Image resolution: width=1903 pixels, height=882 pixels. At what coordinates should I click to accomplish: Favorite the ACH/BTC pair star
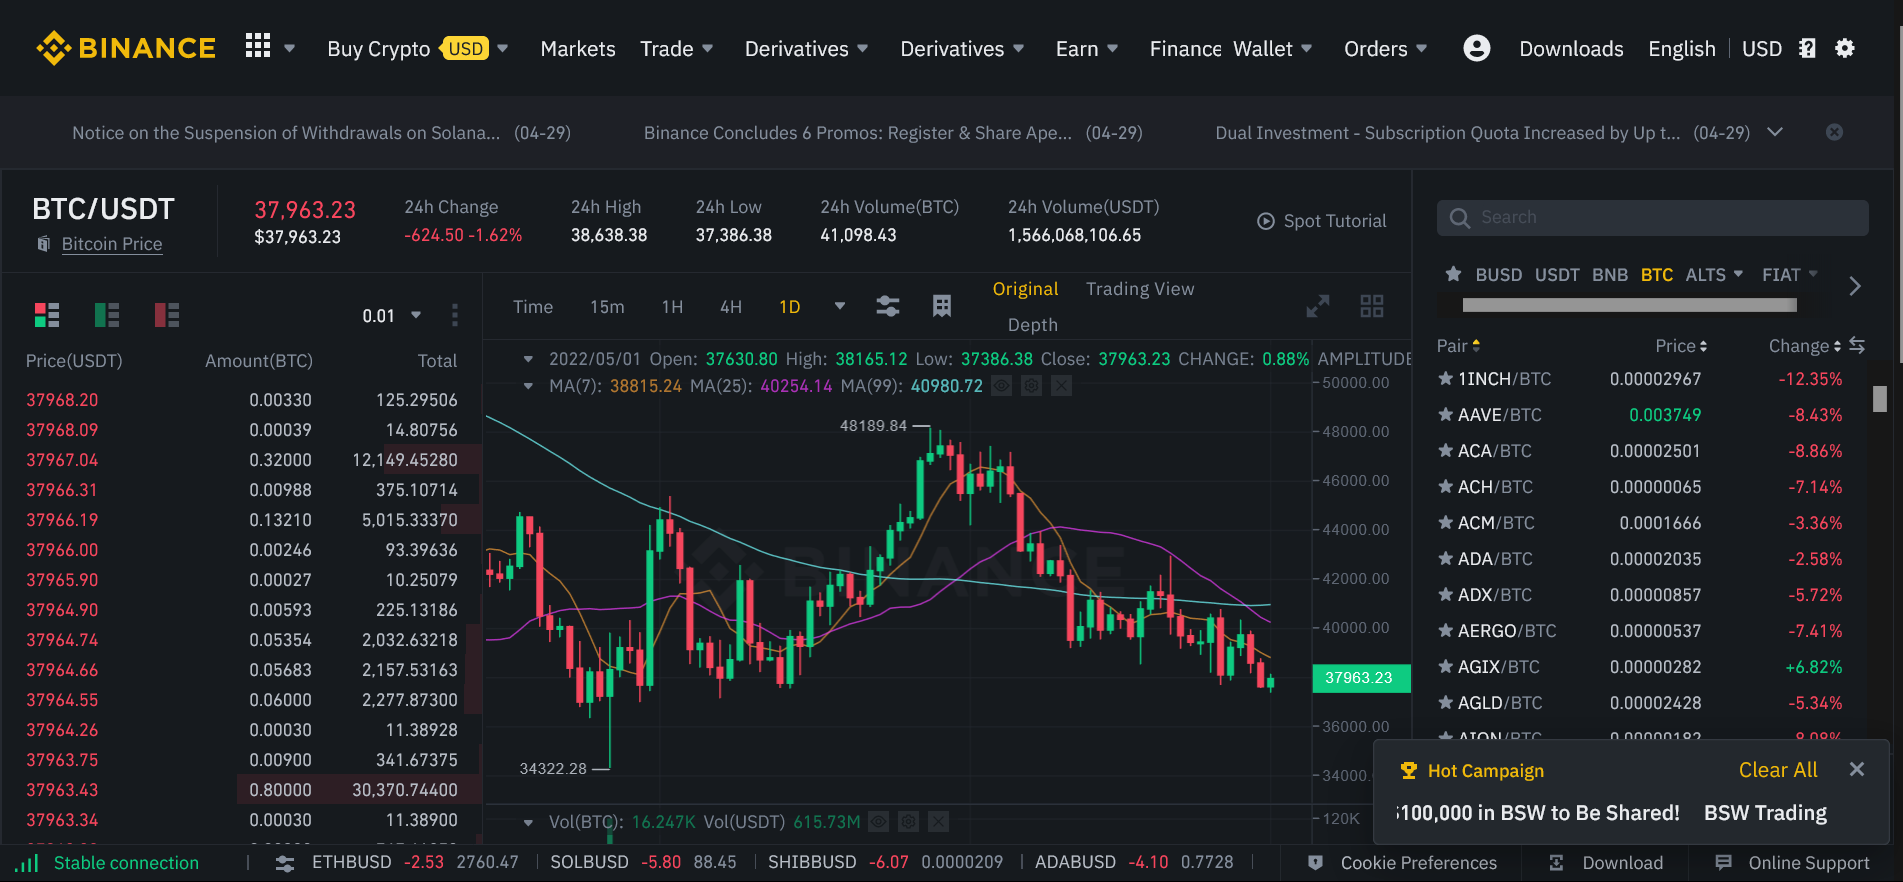pos(1445,487)
